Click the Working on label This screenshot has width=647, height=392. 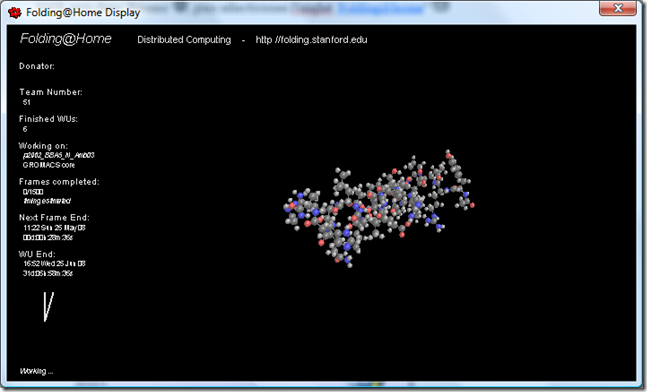(43, 146)
